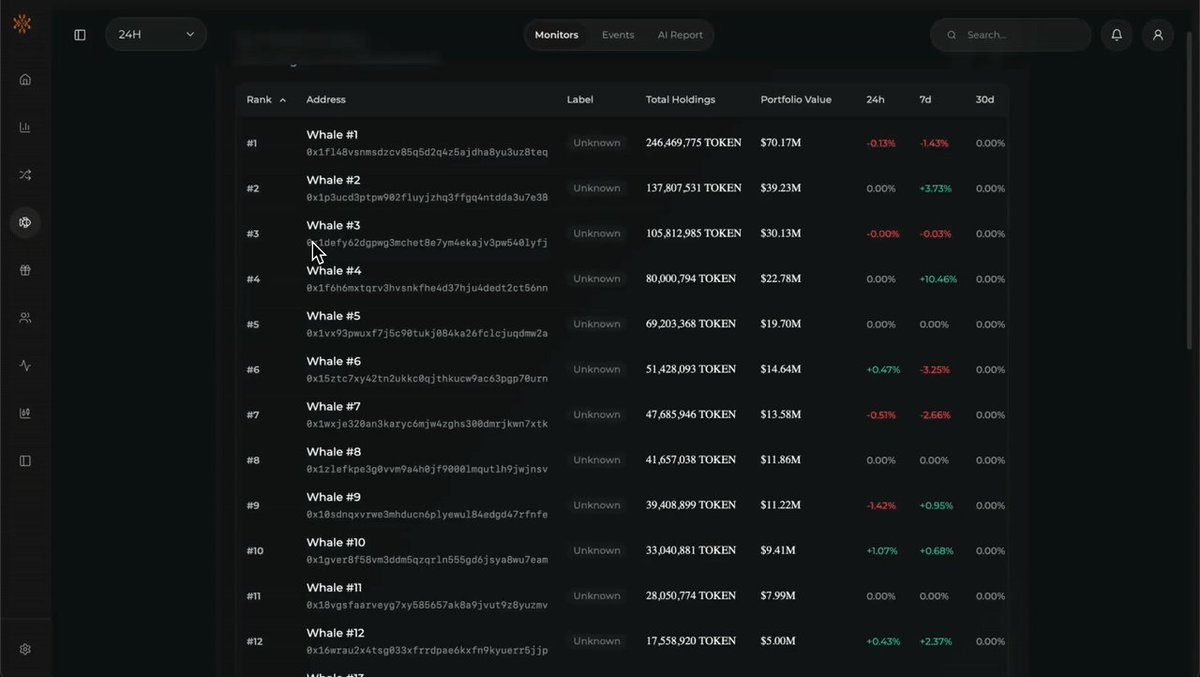This screenshot has height=677, width=1200.
Task: Click the +1.07% 24h change
Action: (x=883, y=550)
